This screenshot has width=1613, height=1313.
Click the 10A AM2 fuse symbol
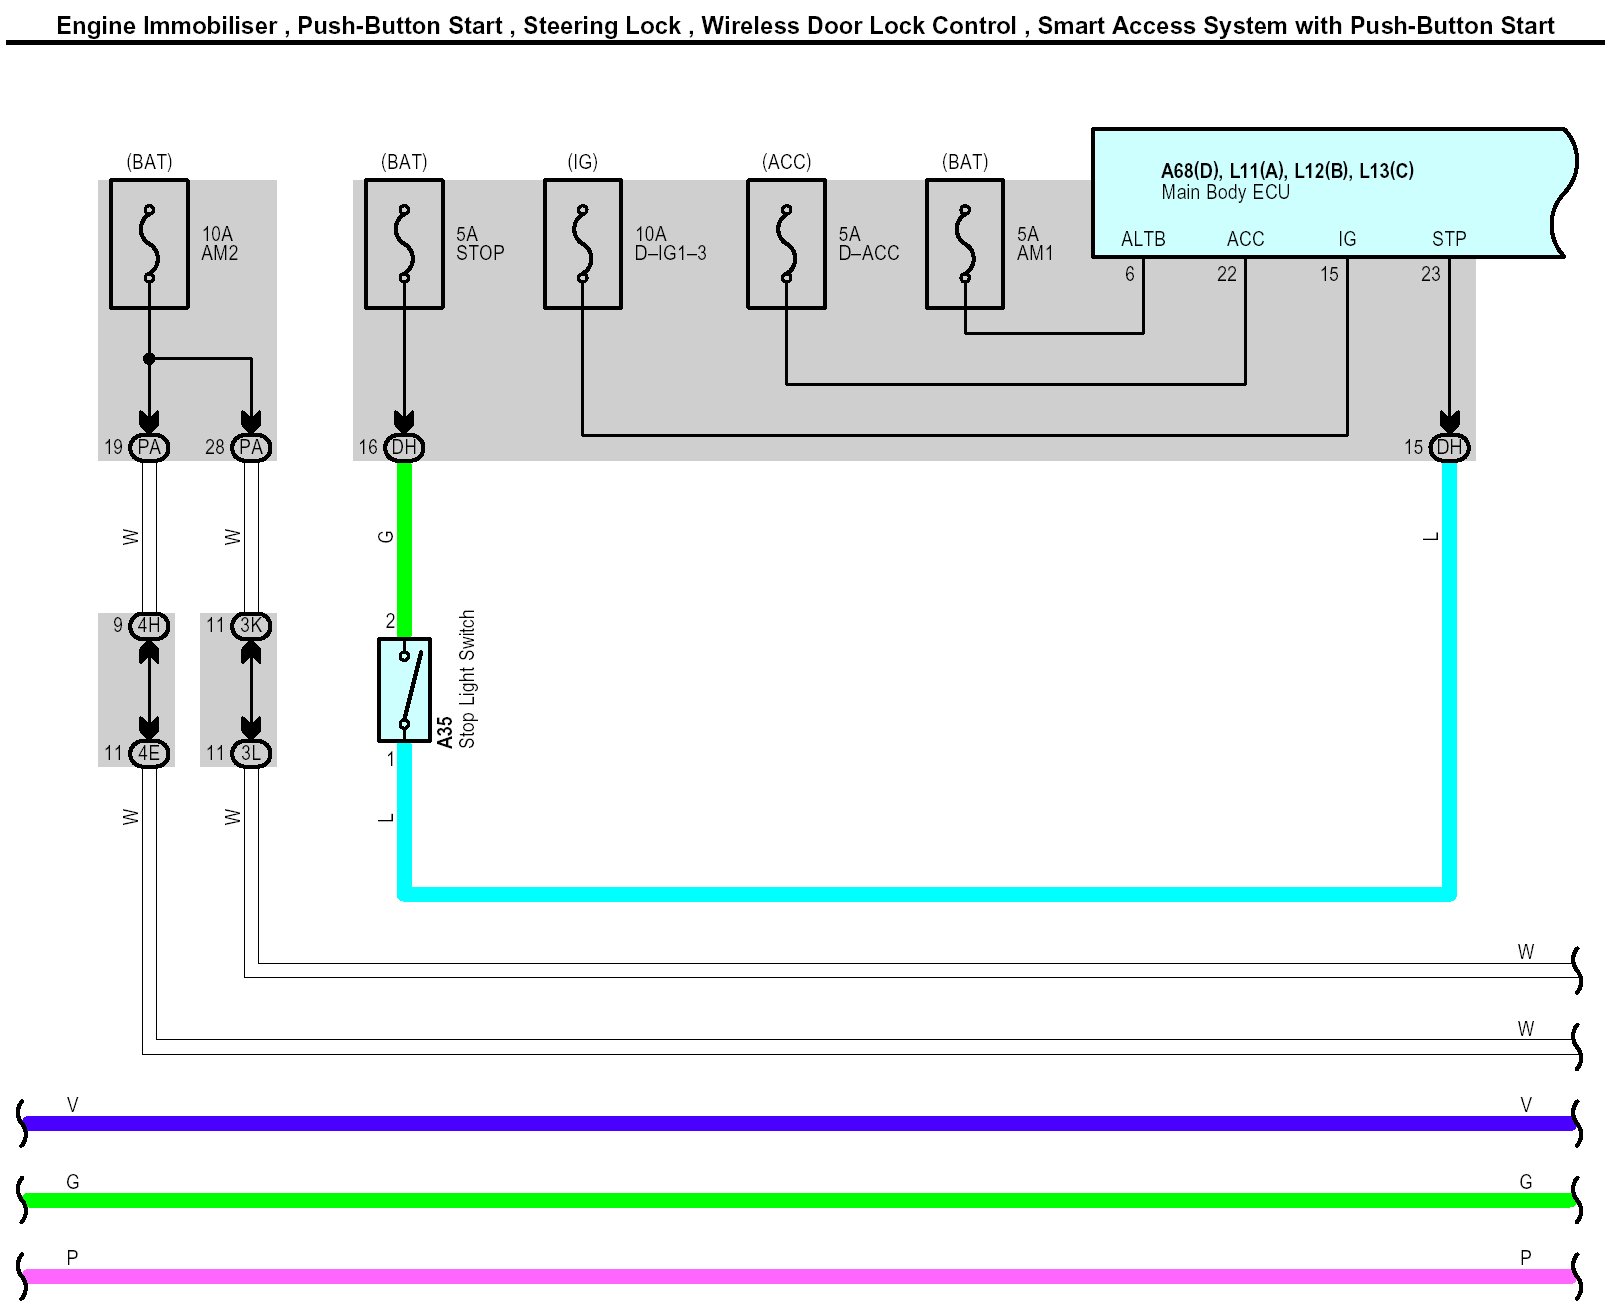149,244
